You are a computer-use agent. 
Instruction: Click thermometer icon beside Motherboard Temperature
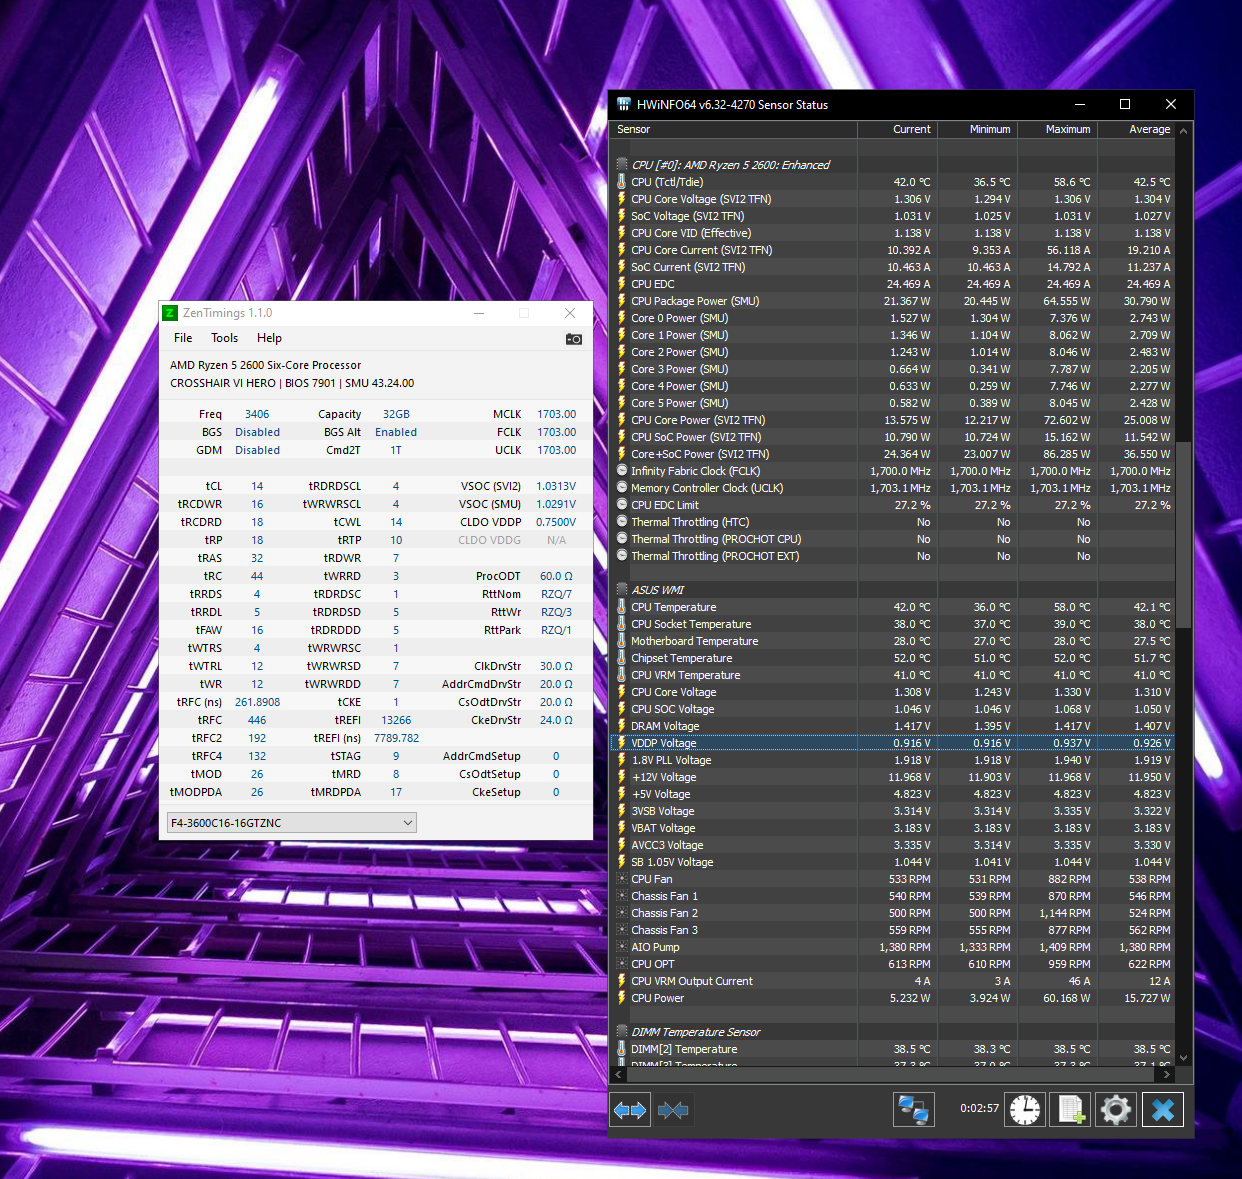(622, 641)
